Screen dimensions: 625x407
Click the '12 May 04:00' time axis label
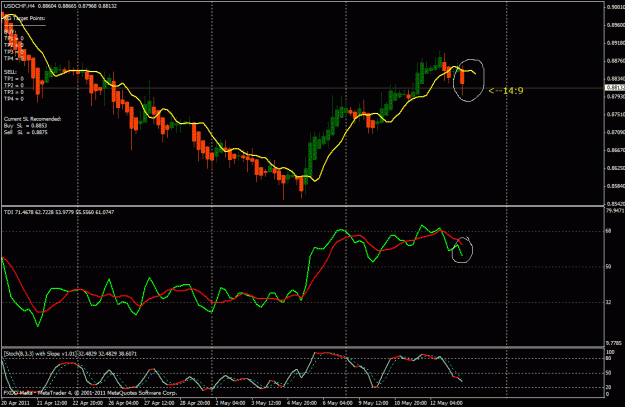[x=446, y=403]
